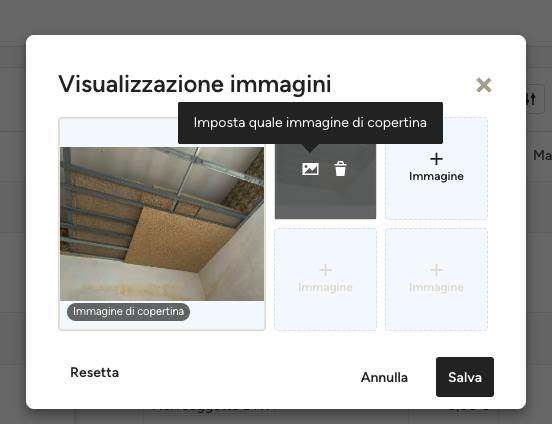
Task: Select the darkened second image thumbnail
Action: (325, 181)
